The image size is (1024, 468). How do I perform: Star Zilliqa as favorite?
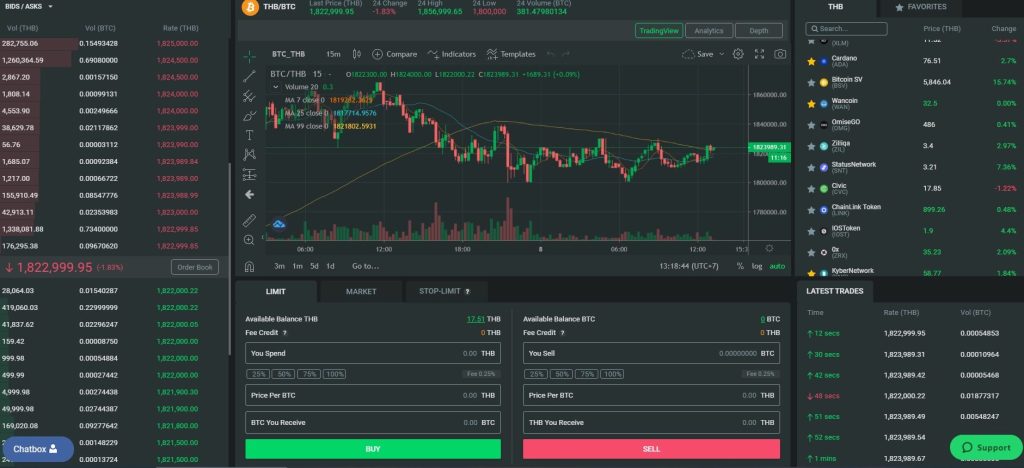point(811,146)
